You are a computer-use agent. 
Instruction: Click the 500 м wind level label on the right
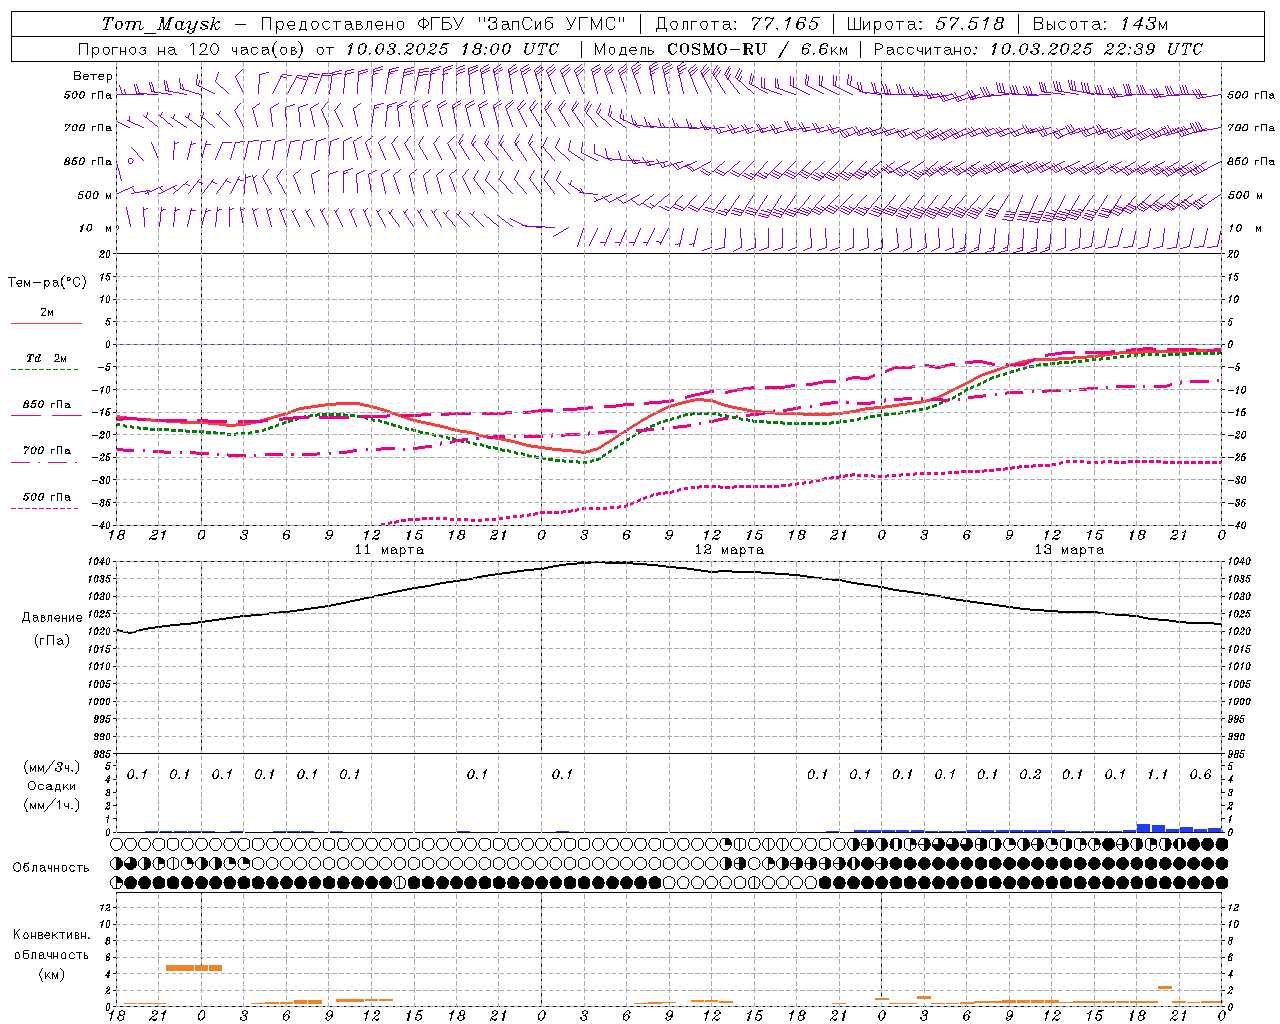1245,195
